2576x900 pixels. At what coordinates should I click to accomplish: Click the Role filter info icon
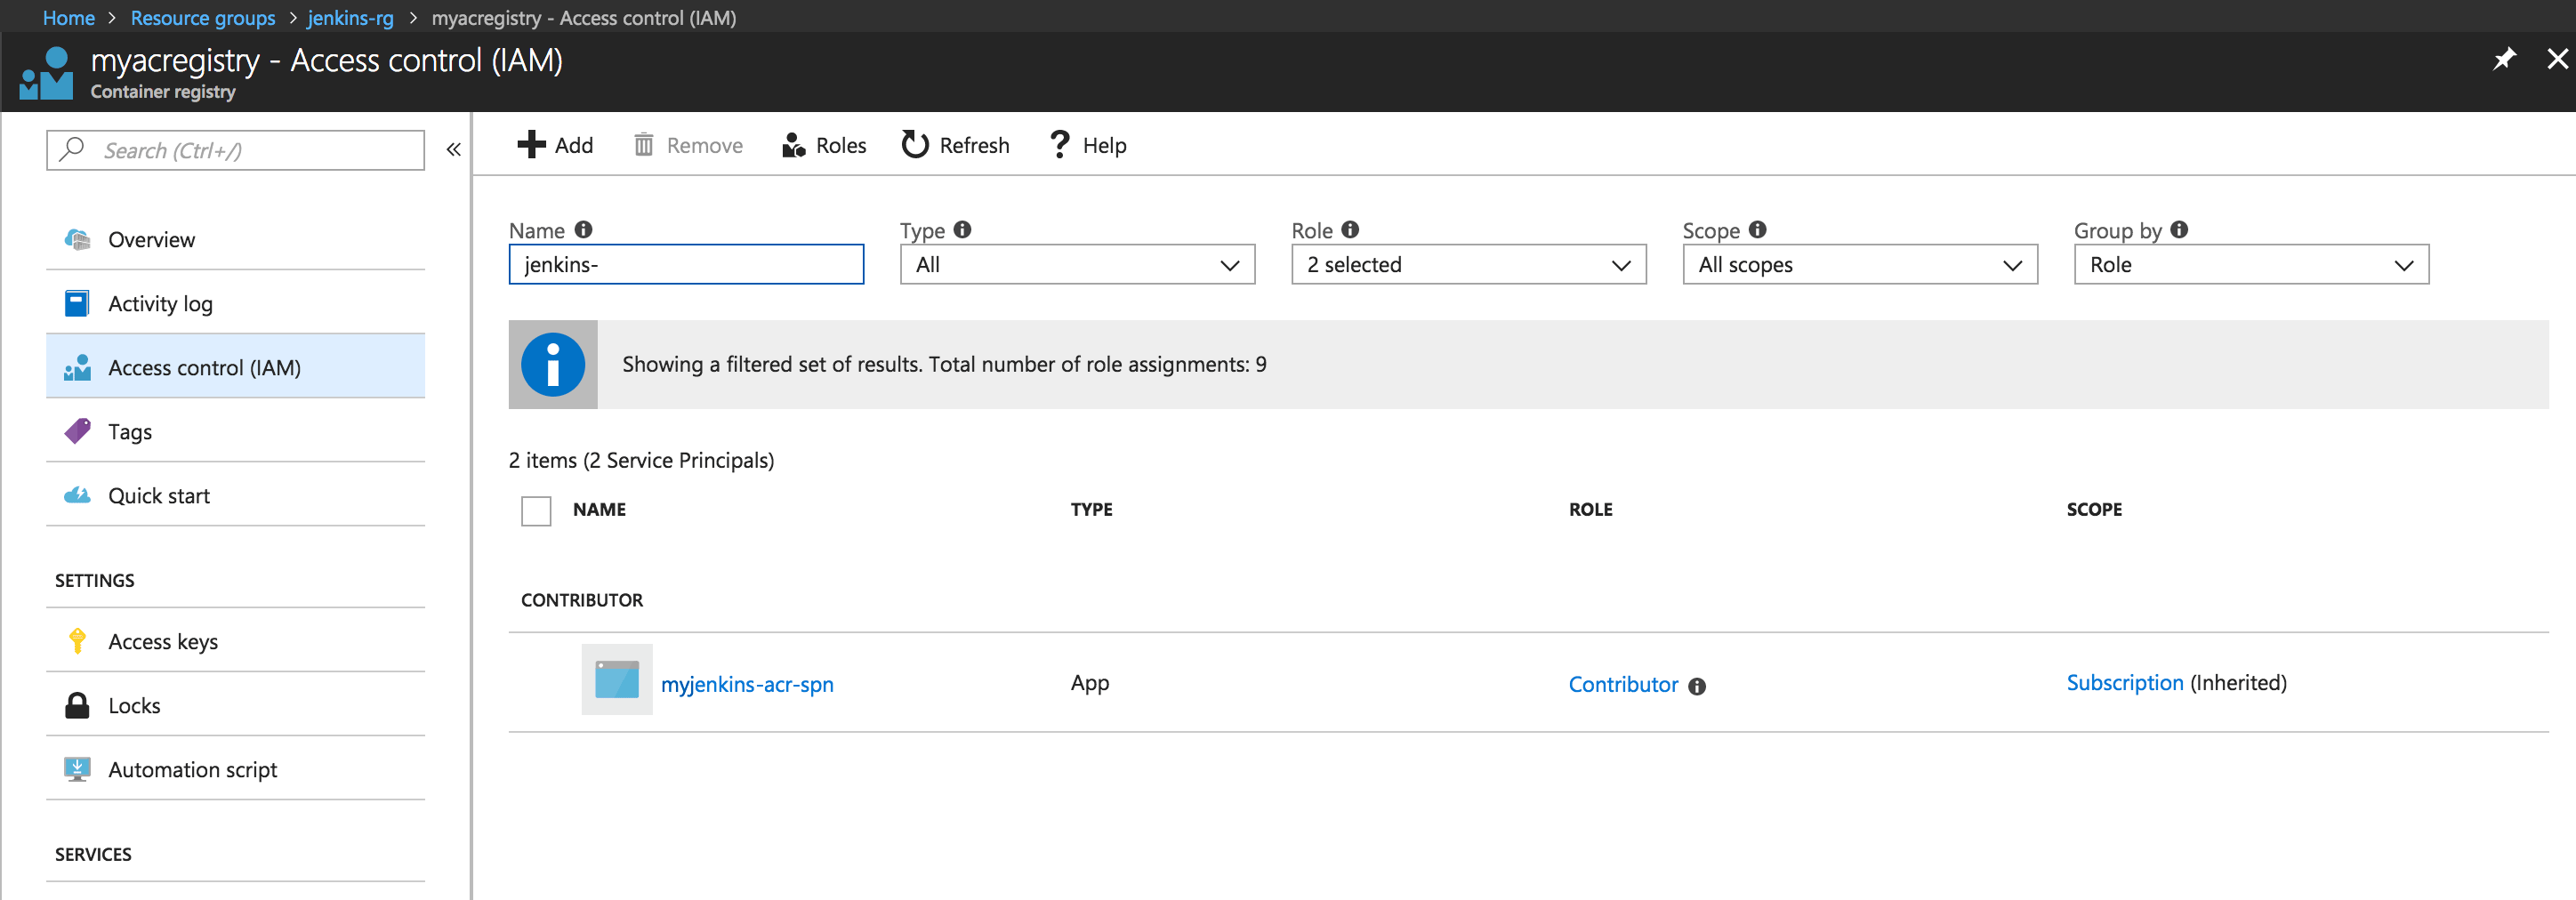click(x=1350, y=229)
